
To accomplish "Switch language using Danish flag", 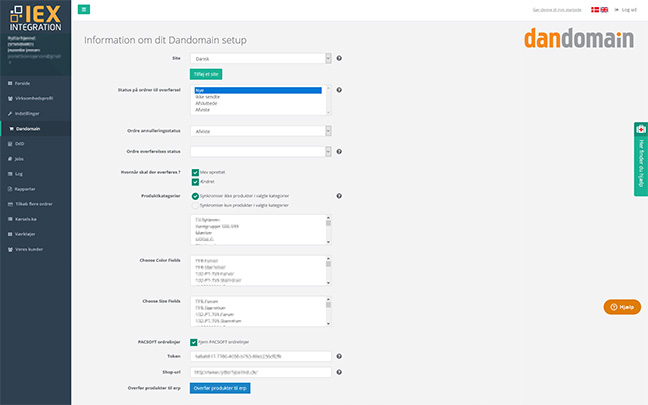I will pyautogui.click(x=595, y=10).
